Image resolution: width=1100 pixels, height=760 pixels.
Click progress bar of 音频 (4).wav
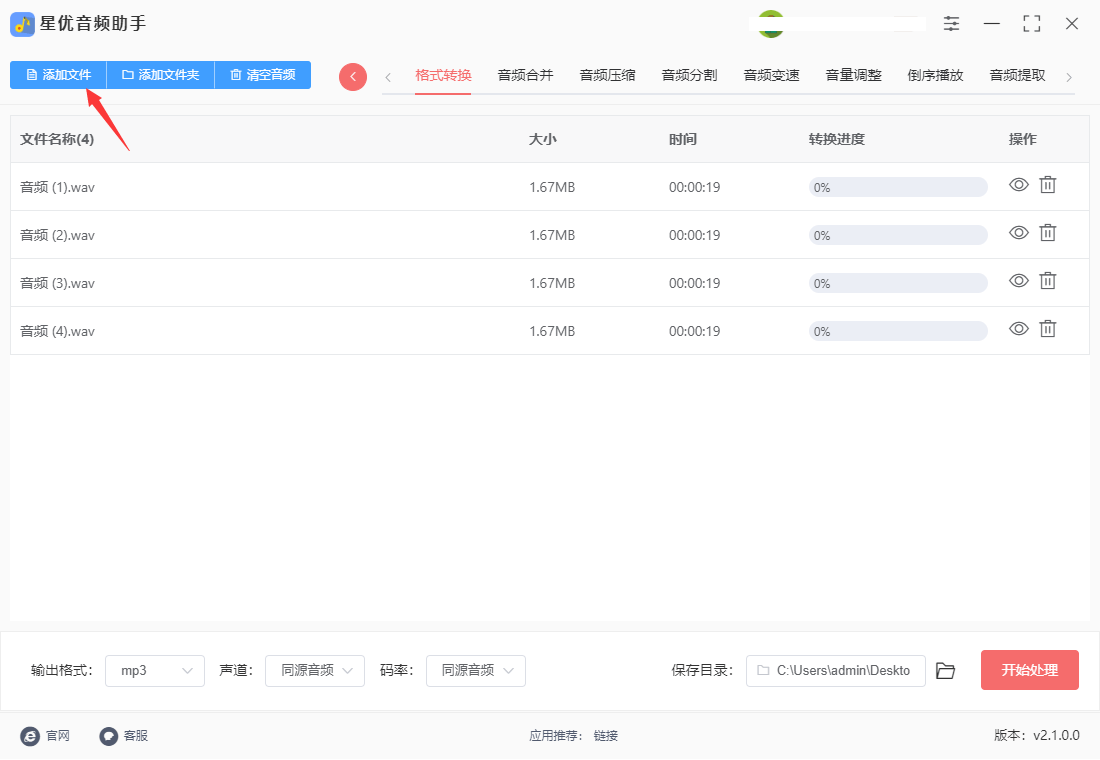click(898, 331)
